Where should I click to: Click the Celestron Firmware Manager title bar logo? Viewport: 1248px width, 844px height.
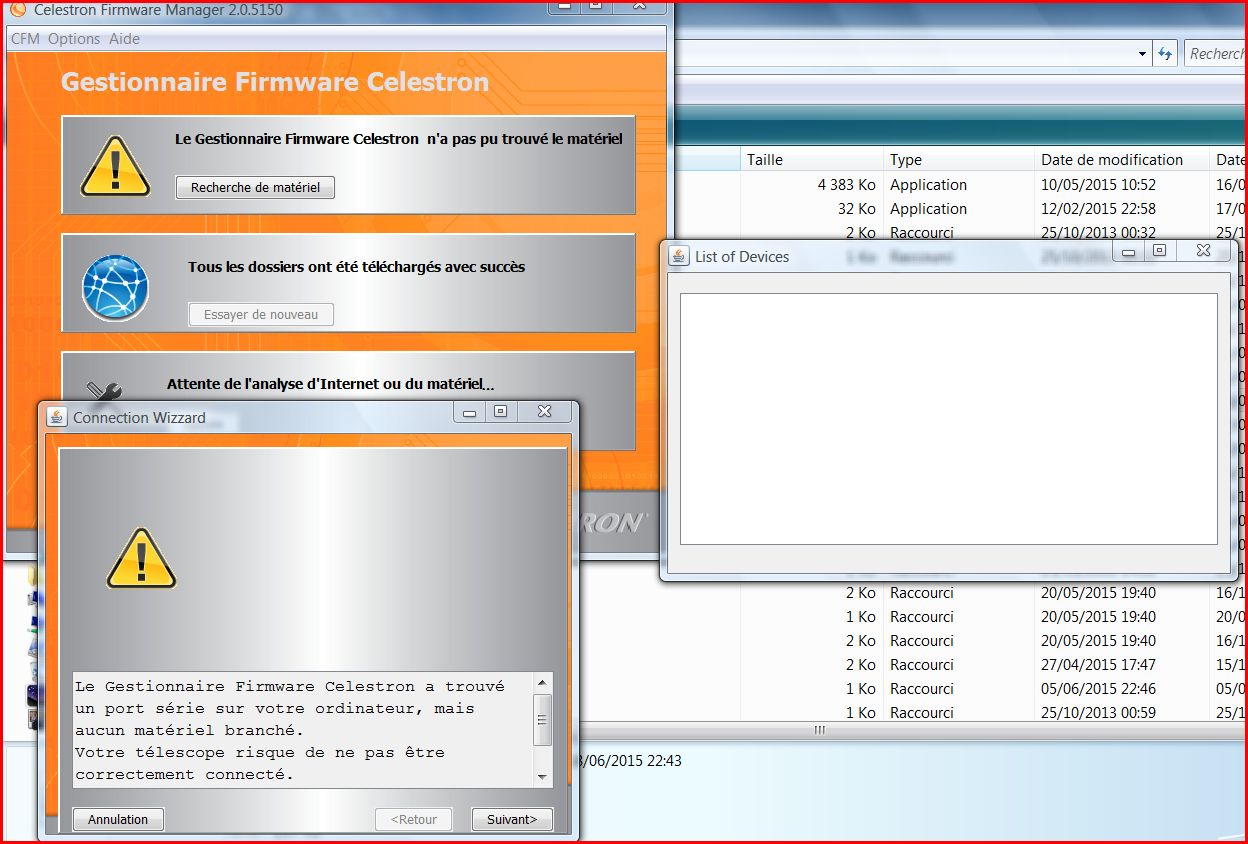click(x=17, y=9)
